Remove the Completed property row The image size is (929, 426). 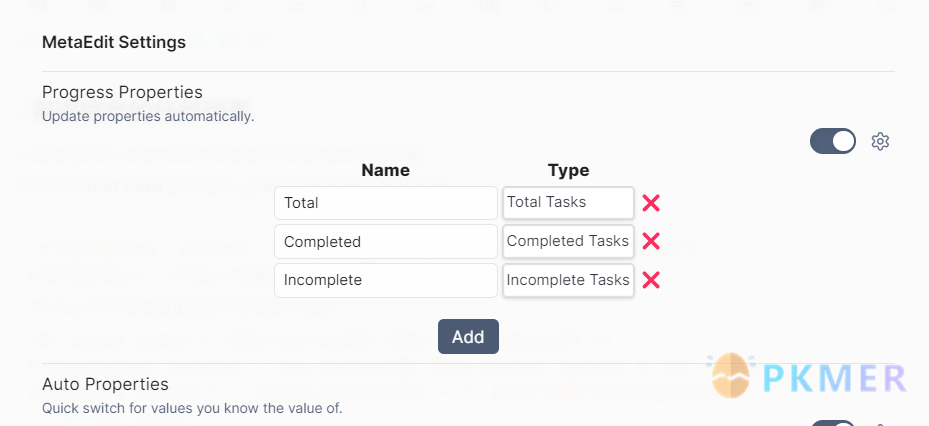tap(651, 241)
